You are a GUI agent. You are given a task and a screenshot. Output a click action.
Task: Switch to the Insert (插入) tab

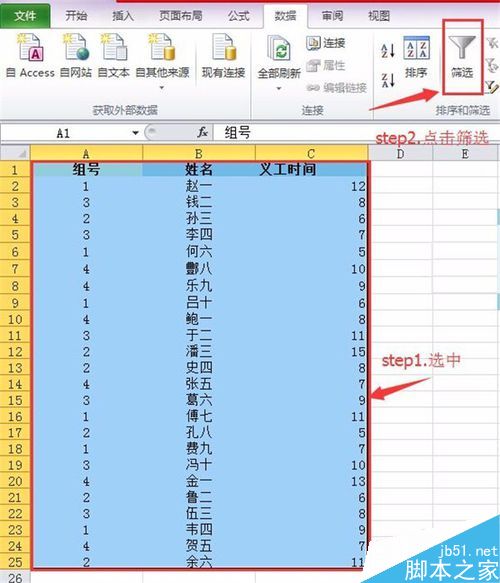click(123, 16)
